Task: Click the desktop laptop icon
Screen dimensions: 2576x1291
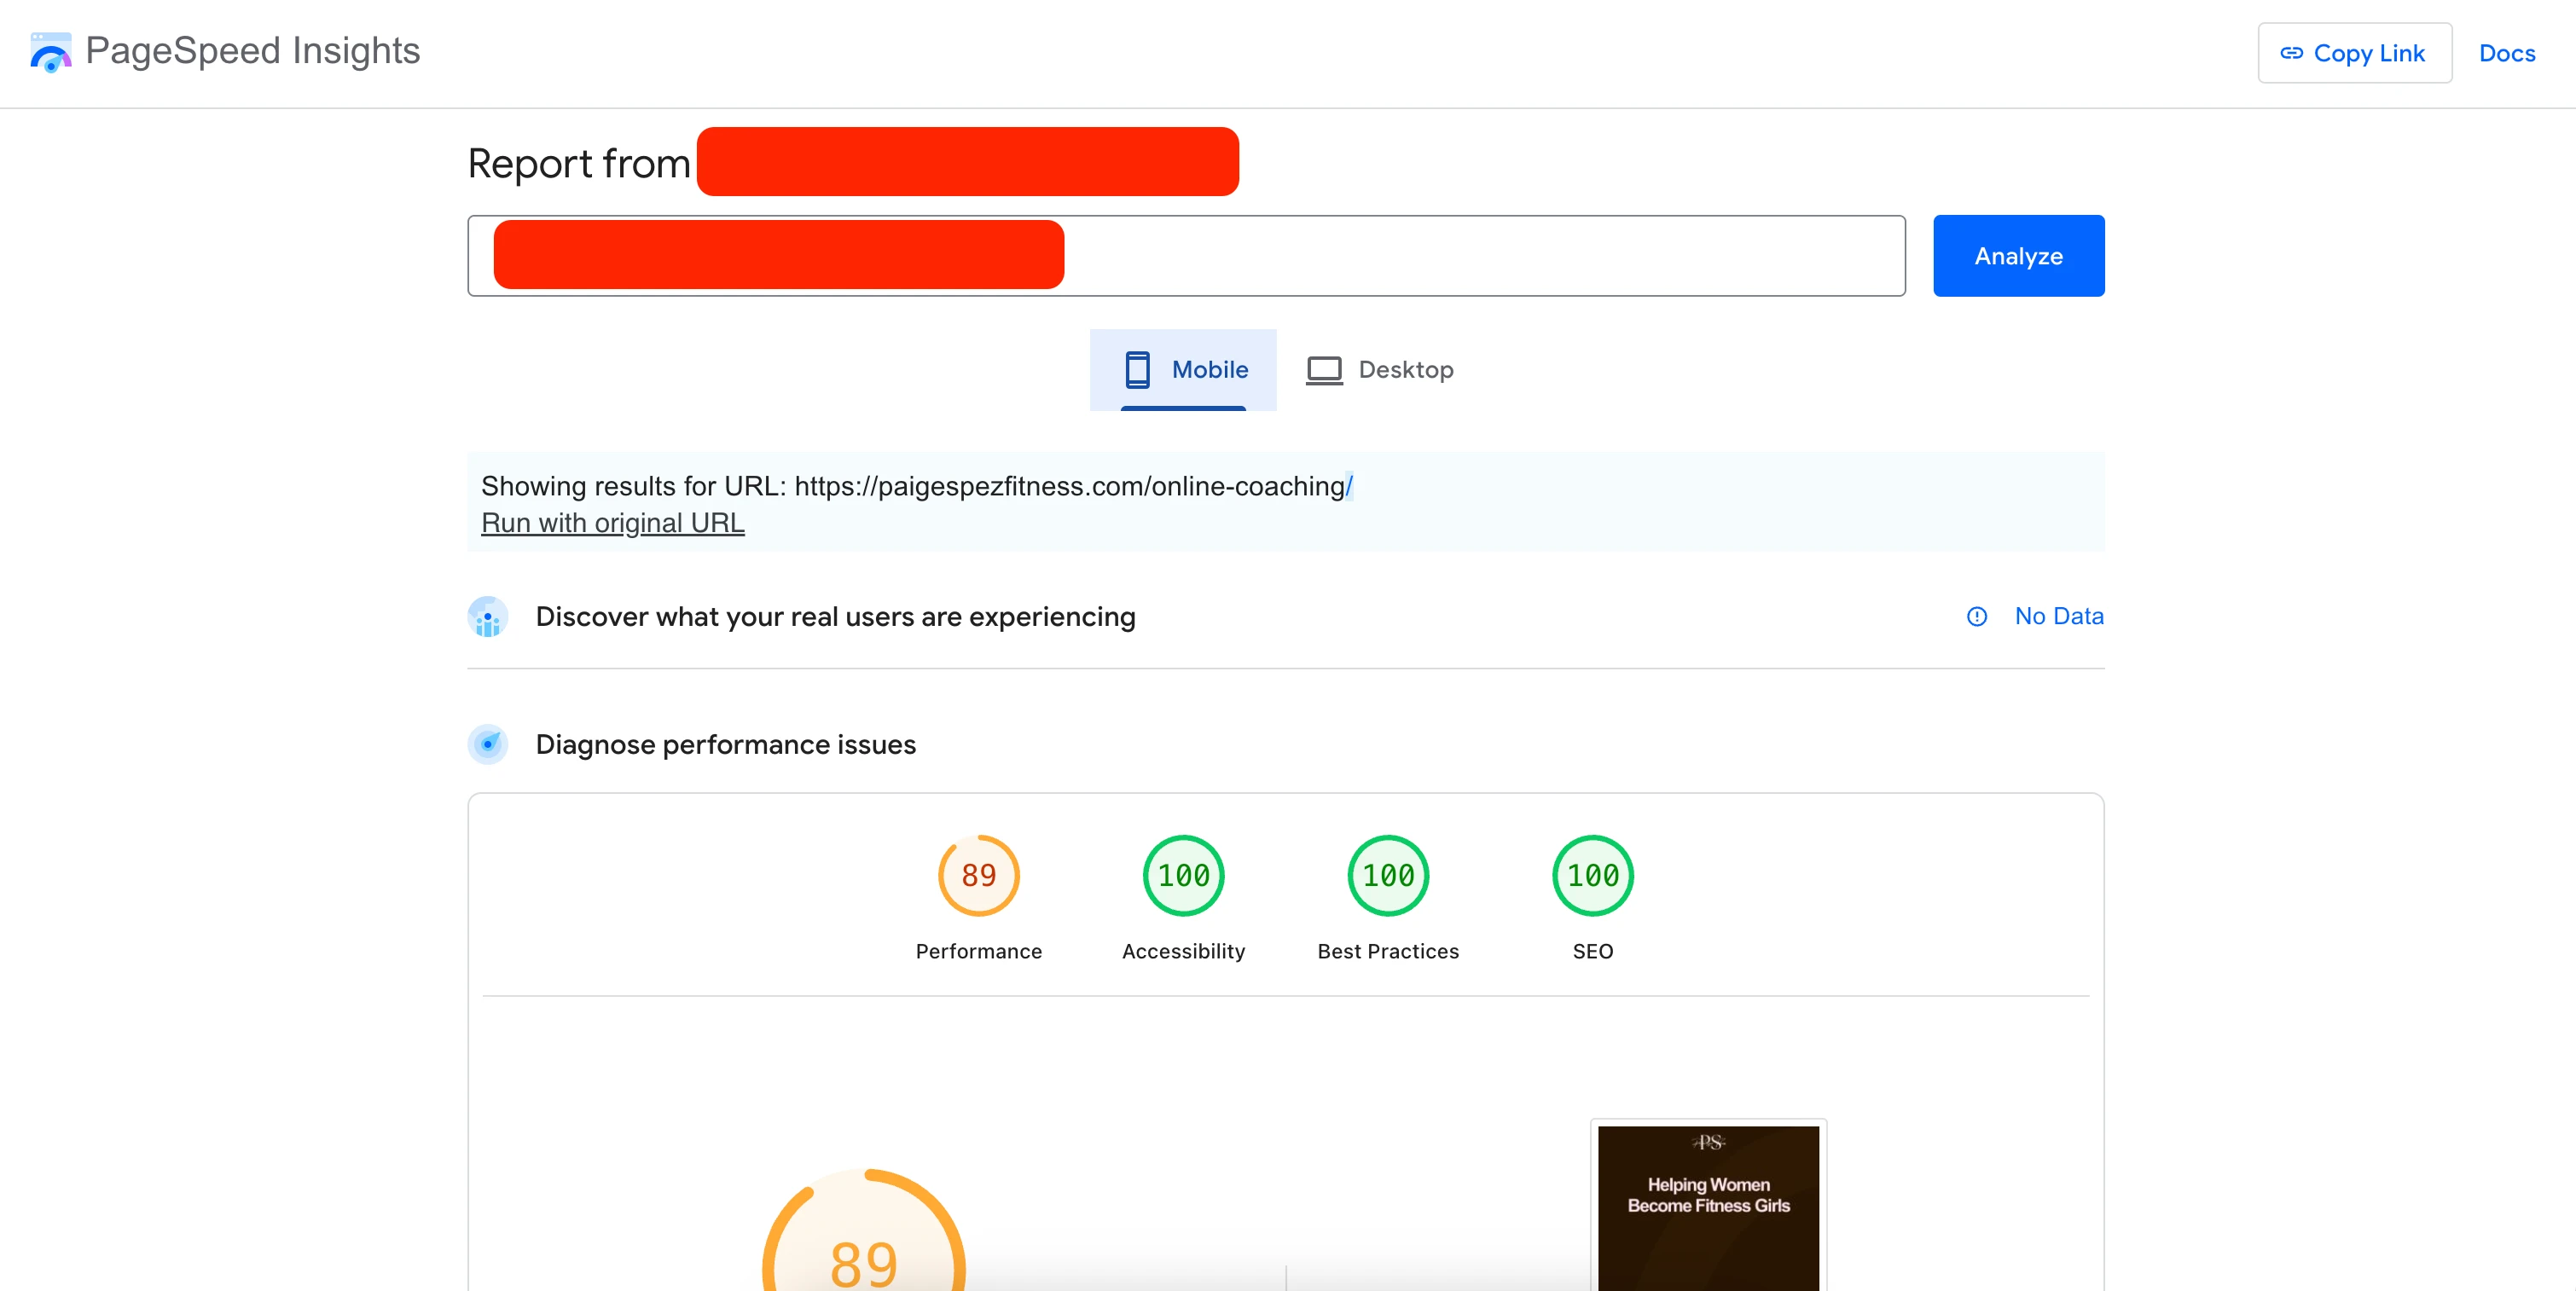Action: (1324, 369)
